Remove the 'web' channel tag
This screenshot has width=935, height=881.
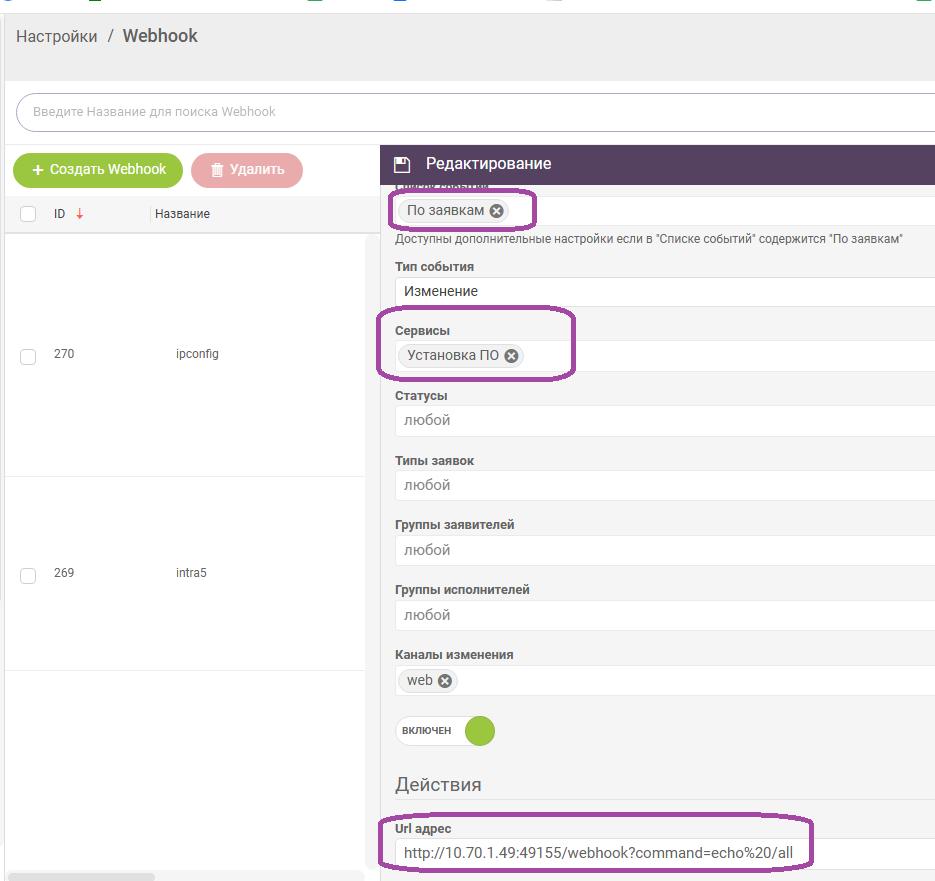(445, 681)
